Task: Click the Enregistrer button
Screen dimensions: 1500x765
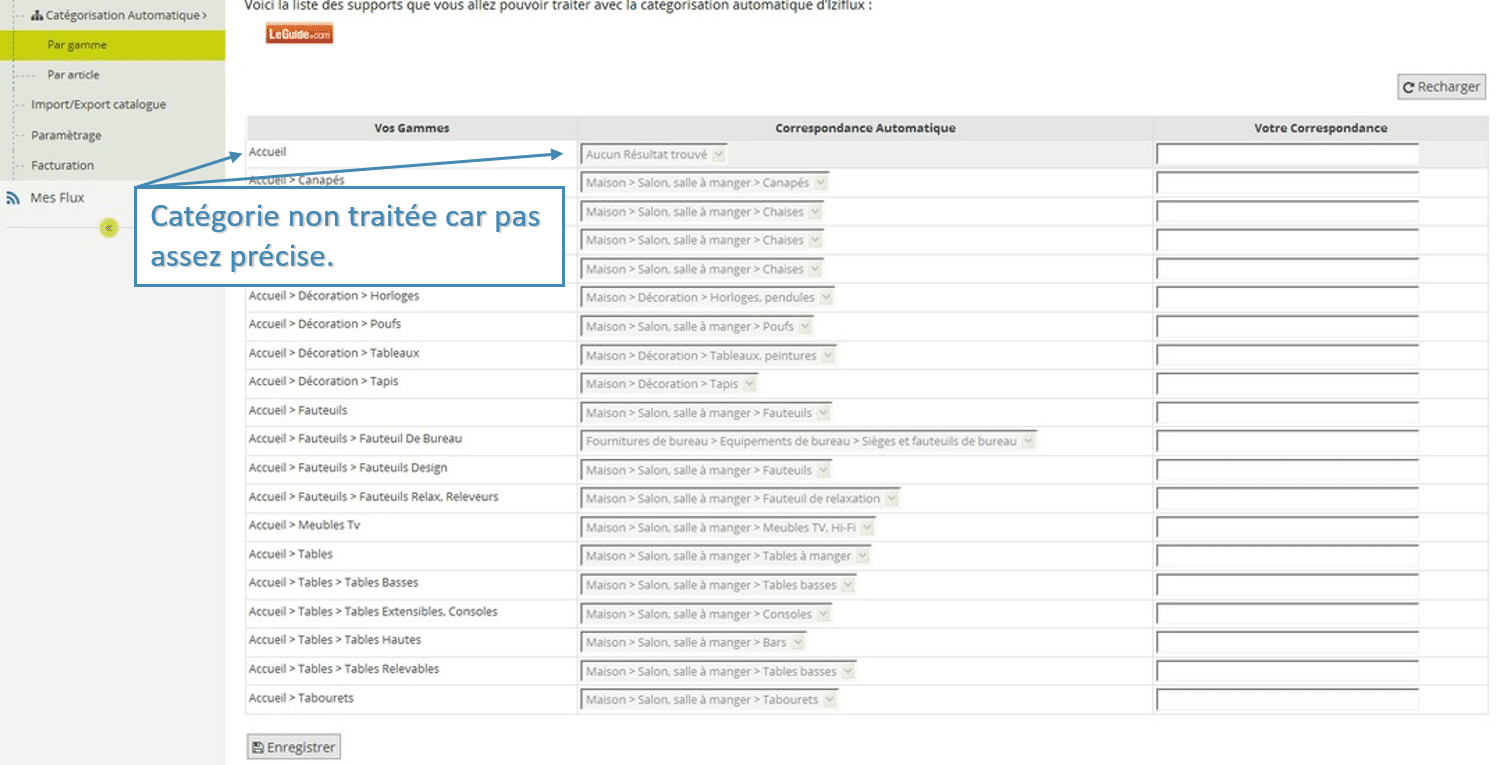Action: tap(294, 747)
